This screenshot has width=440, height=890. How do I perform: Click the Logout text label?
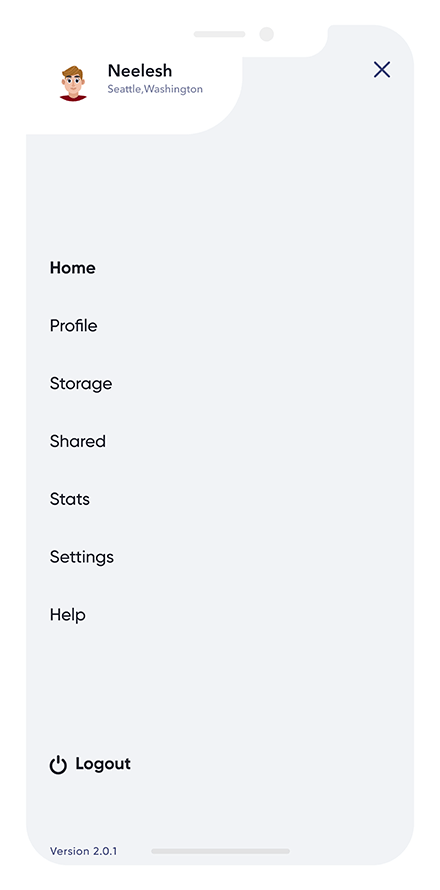103,763
